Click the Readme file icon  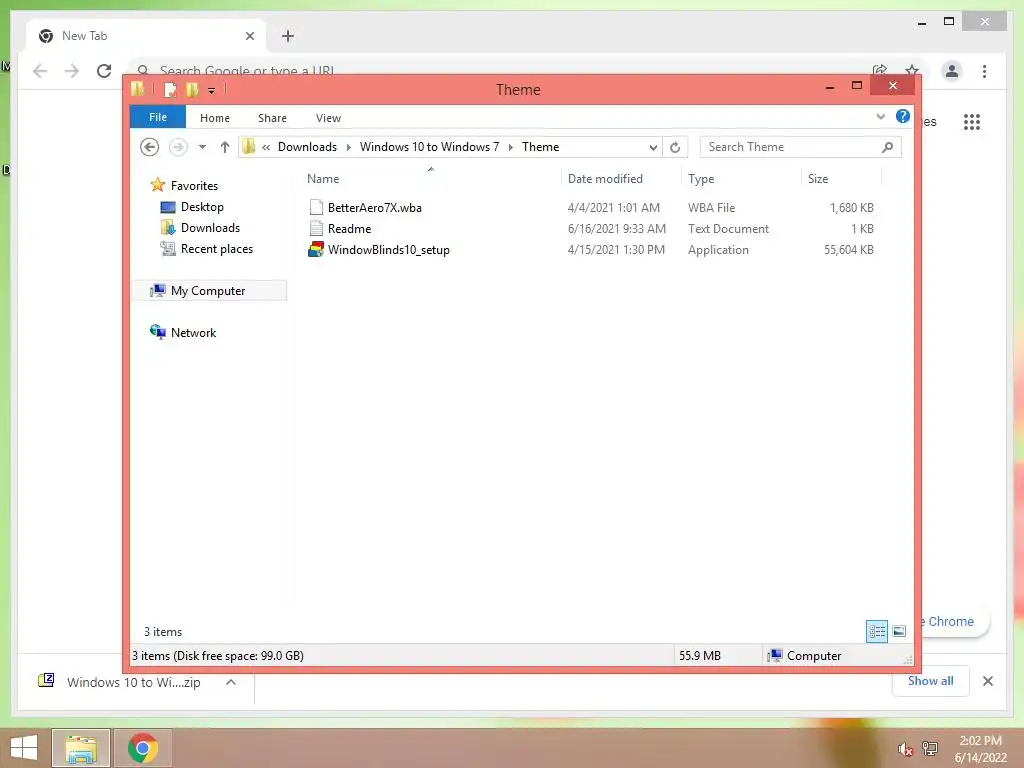[316, 229]
